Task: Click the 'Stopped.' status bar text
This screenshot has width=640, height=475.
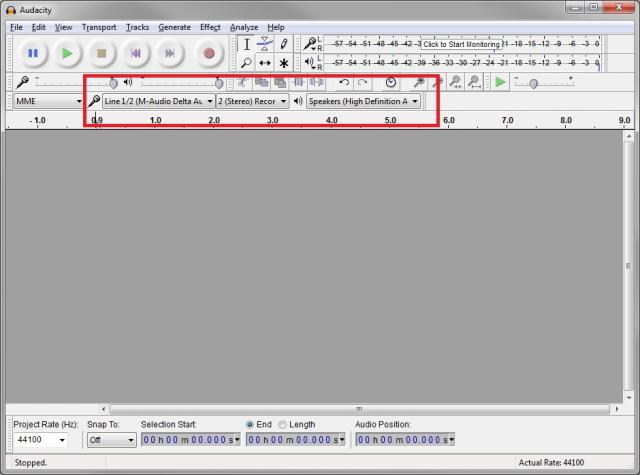Action: click(31, 463)
